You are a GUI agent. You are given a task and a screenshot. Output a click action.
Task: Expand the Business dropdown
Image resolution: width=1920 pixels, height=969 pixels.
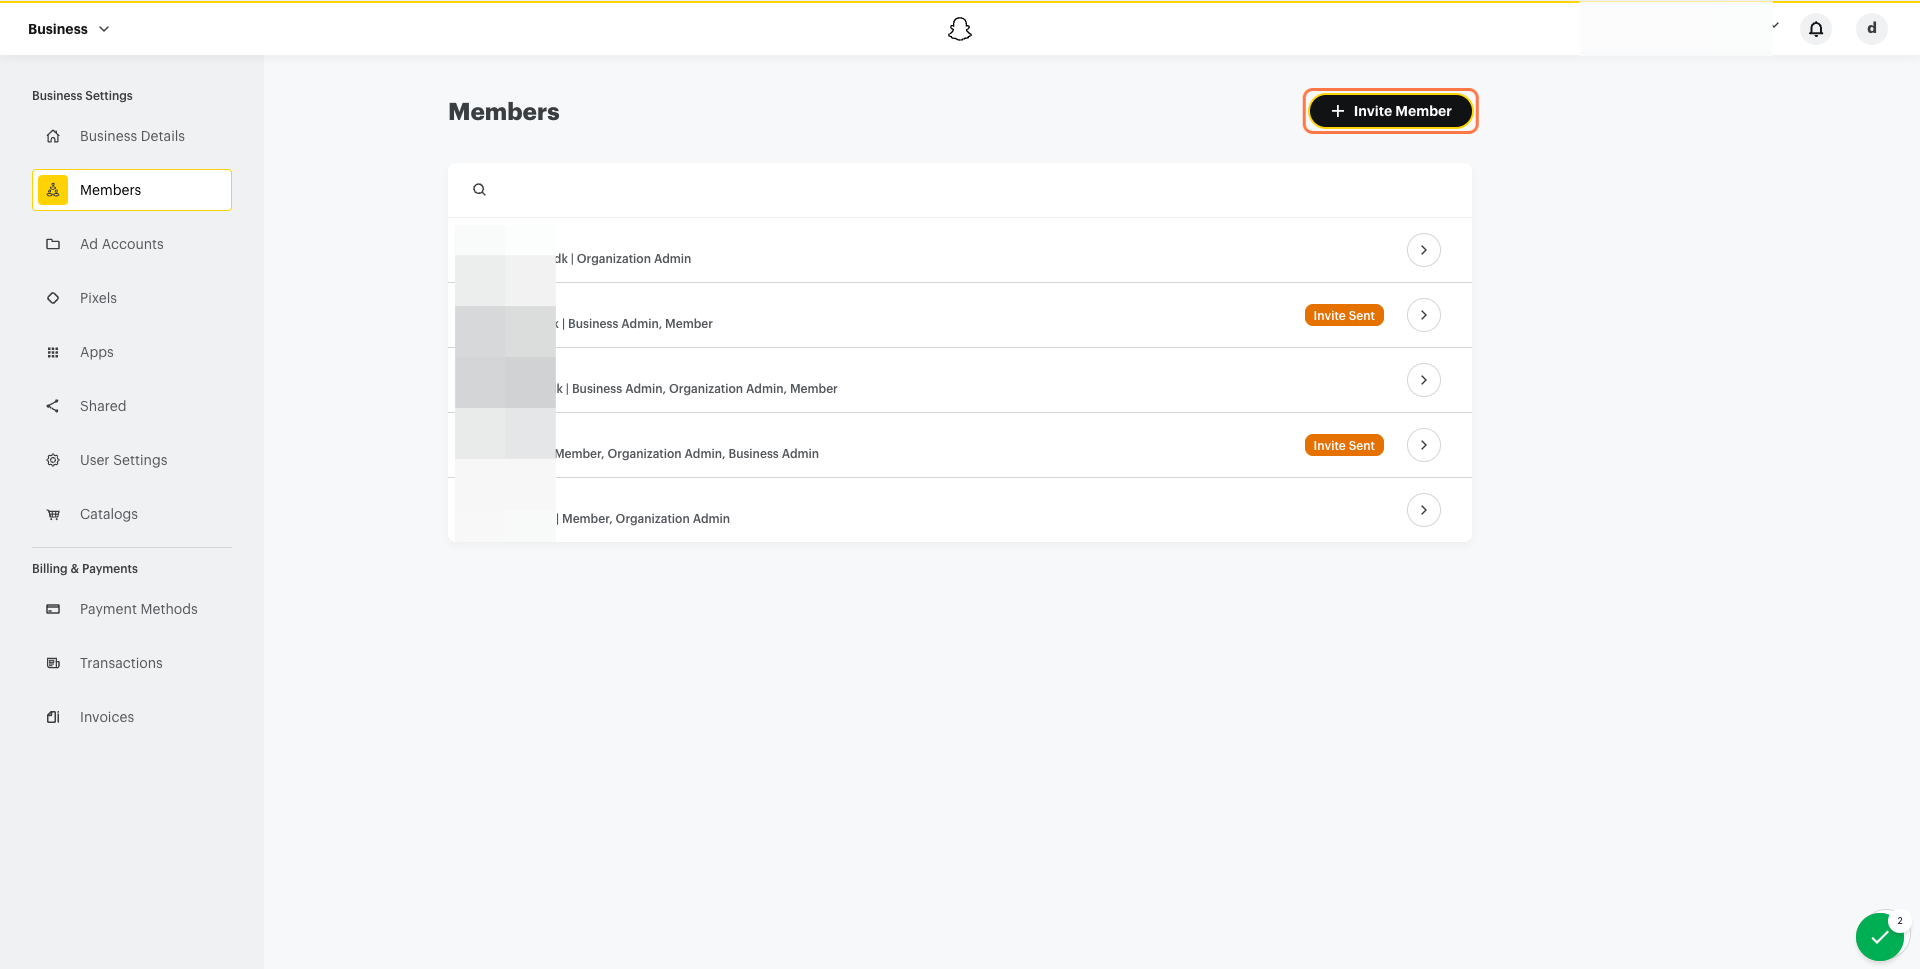tap(69, 29)
